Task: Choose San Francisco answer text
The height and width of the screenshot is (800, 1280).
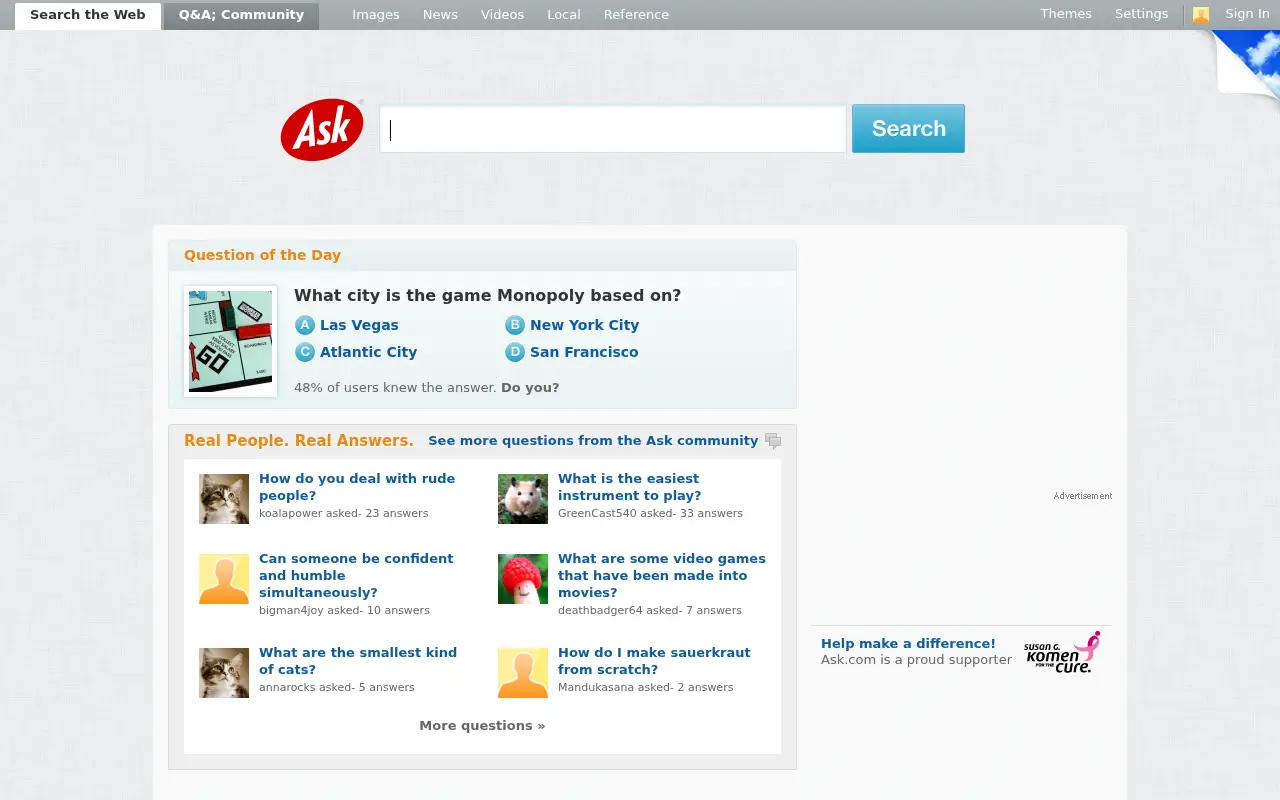Action: [x=584, y=352]
